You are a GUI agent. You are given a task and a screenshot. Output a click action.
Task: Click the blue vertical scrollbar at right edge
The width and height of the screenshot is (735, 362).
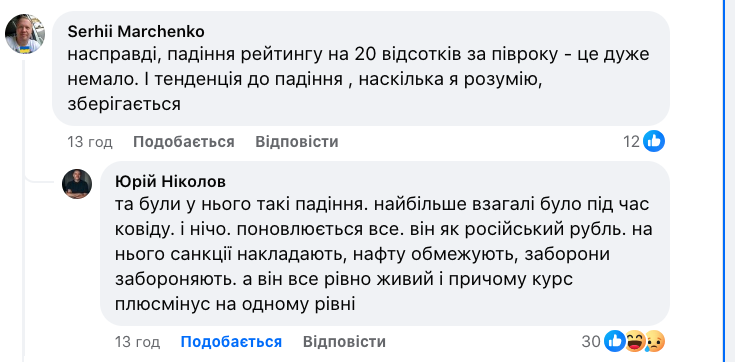tap(727, 181)
